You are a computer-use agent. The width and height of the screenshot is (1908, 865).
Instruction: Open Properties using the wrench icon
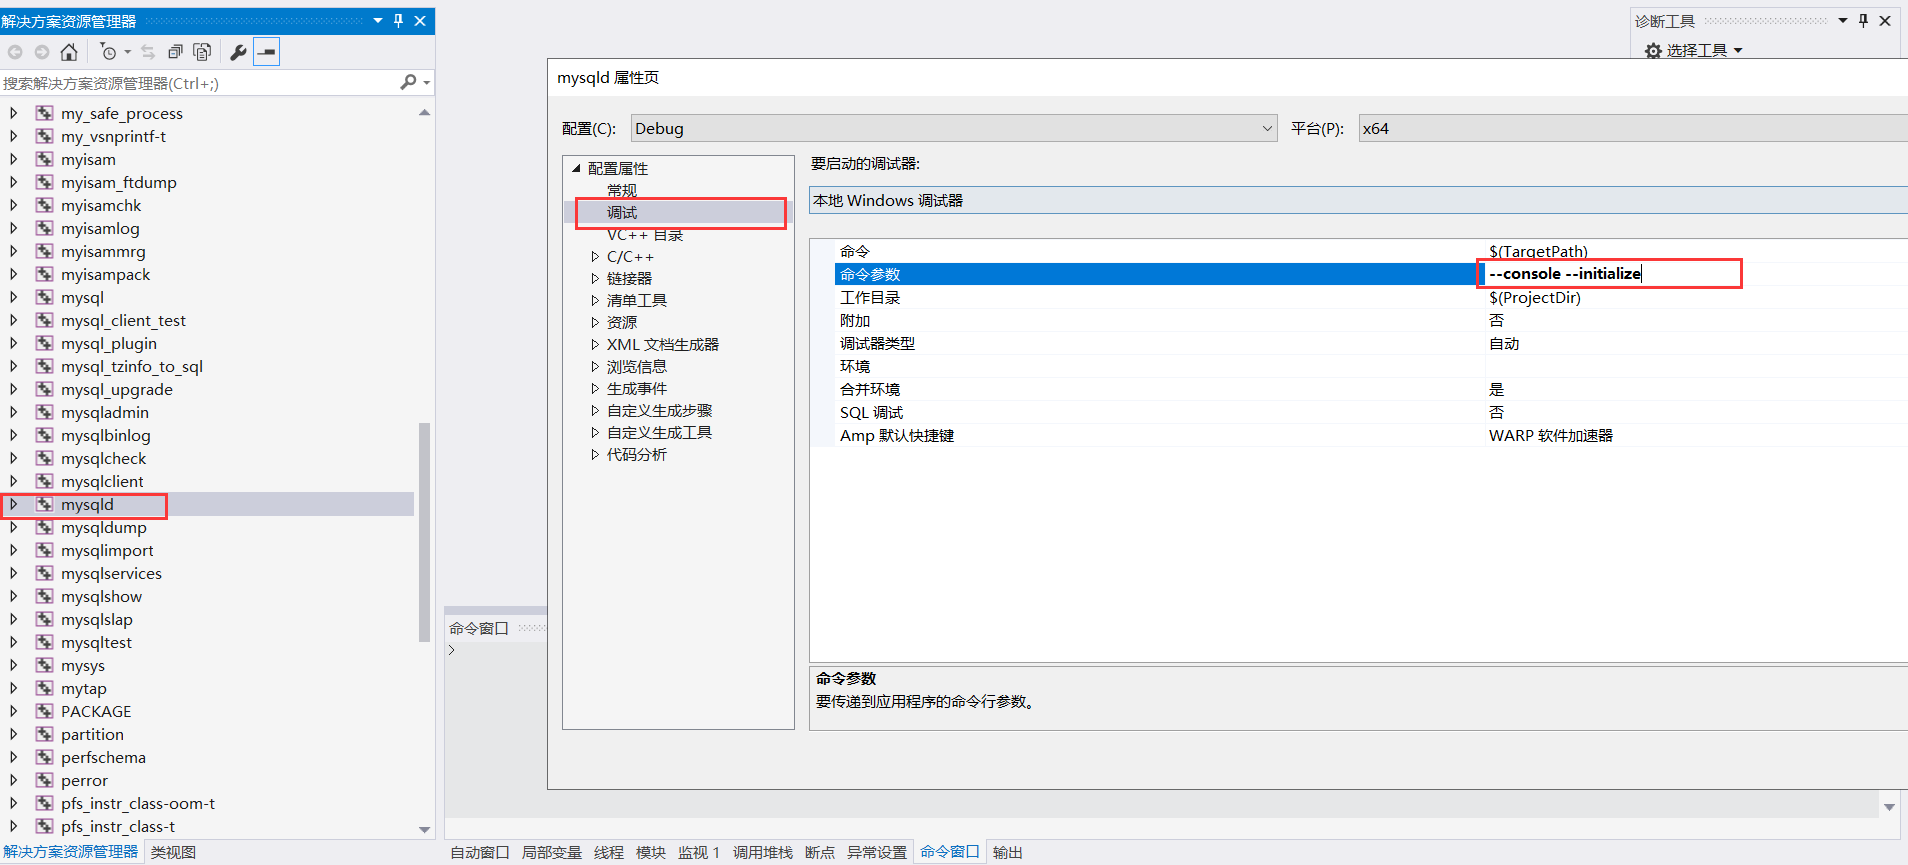point(238,52)
